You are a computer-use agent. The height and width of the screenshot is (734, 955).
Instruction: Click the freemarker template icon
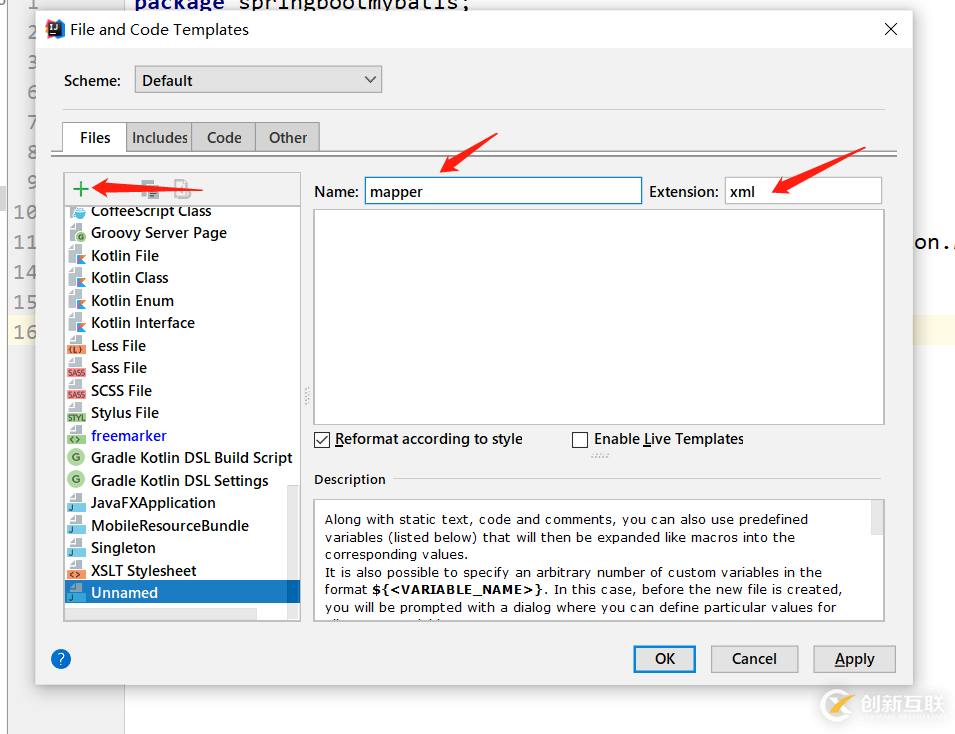pos(76,436)
